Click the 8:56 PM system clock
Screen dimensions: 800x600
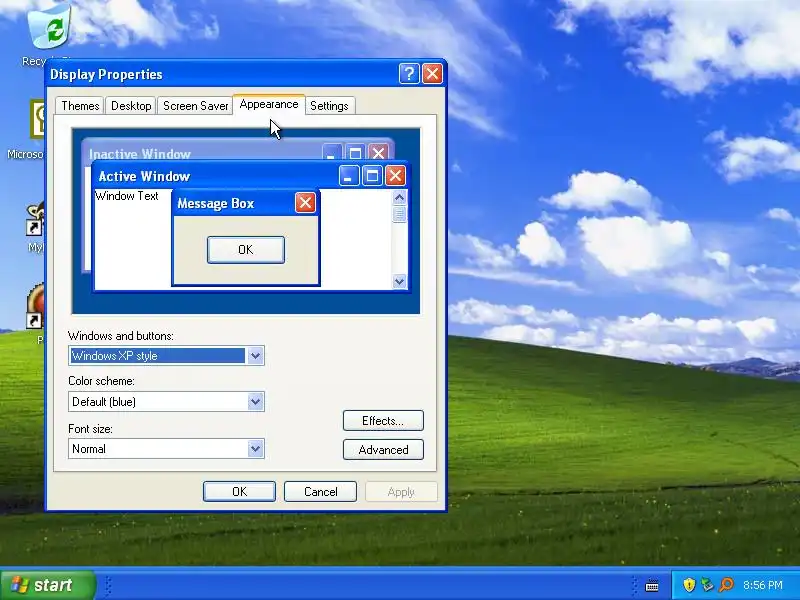click(763, 585)
